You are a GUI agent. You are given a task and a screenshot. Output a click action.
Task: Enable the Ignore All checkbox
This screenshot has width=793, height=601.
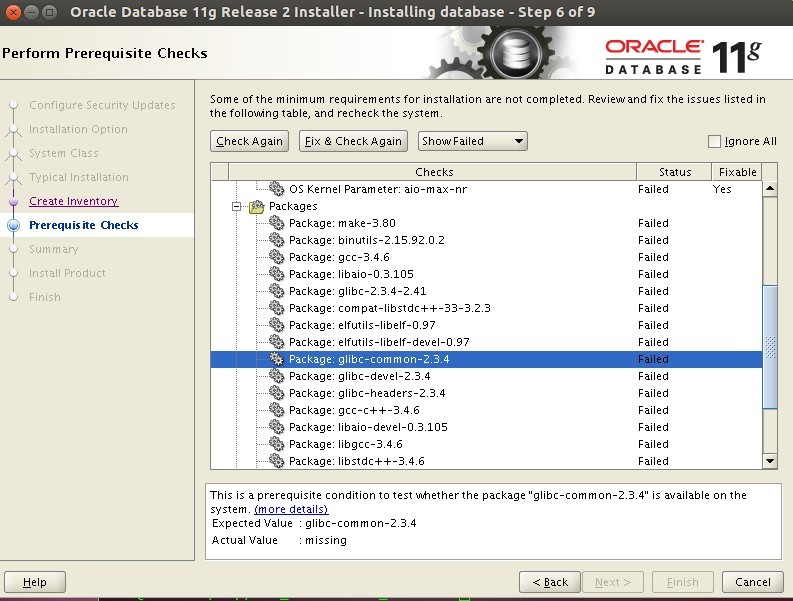(x=714, y=141)
